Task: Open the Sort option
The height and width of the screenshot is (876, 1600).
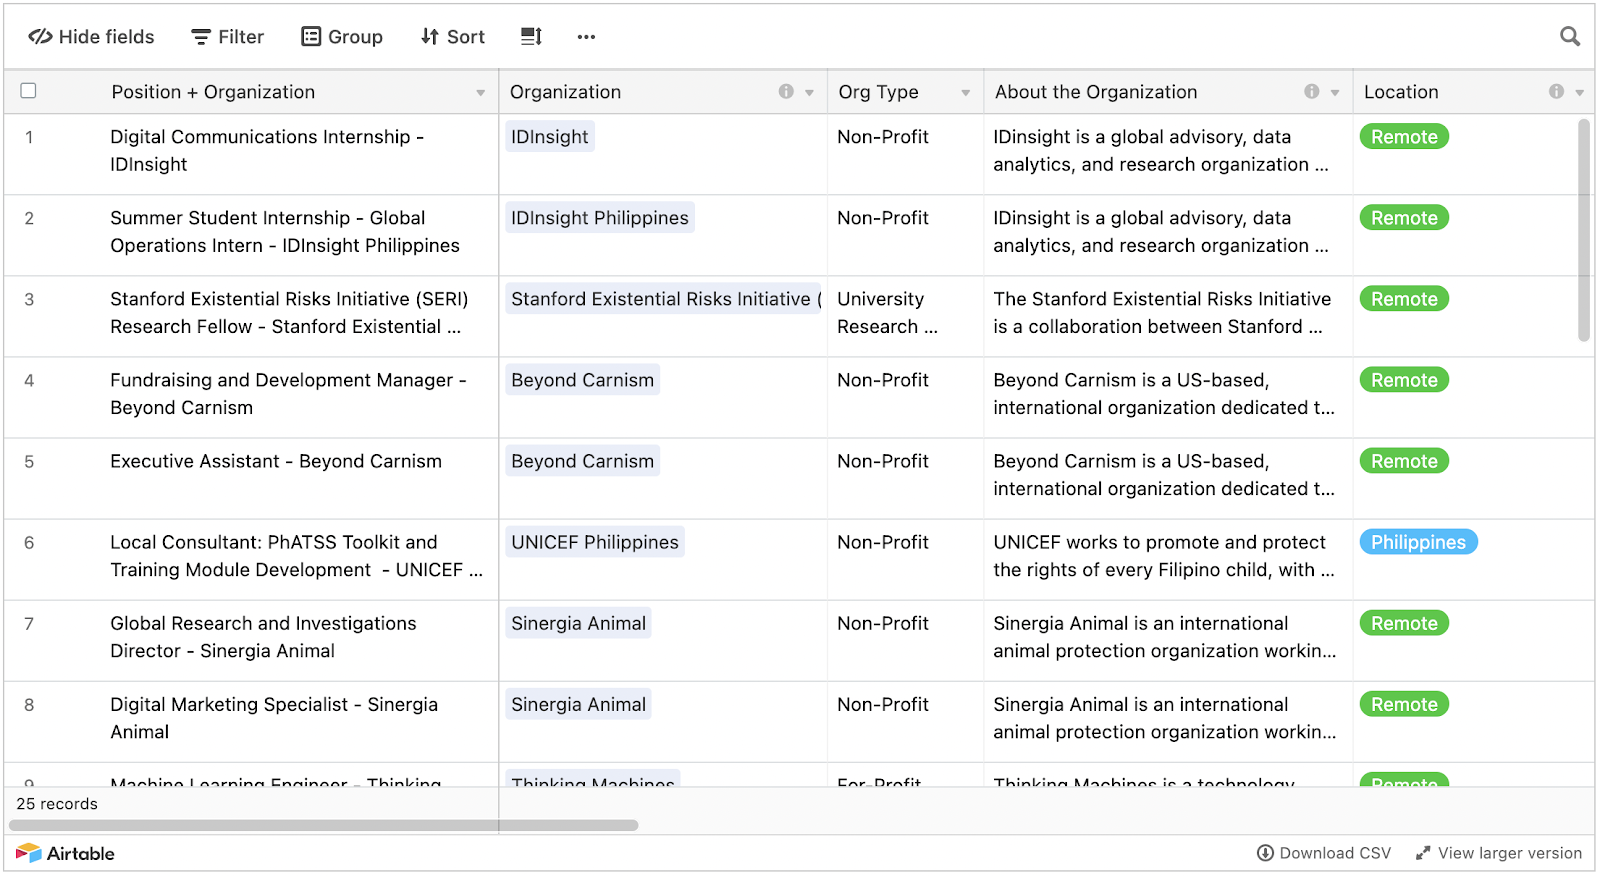Action: [x=453, y=37]
